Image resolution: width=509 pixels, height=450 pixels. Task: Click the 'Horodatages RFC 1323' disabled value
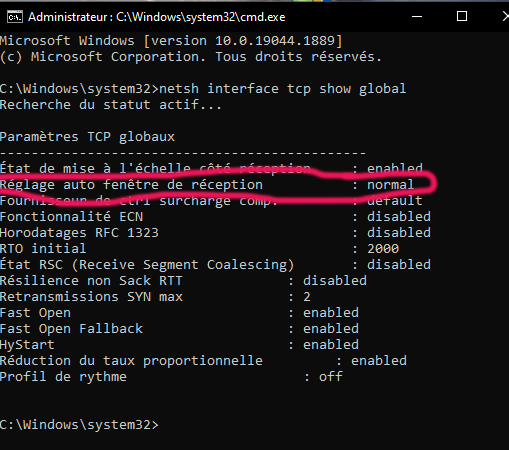coord(399,233)
